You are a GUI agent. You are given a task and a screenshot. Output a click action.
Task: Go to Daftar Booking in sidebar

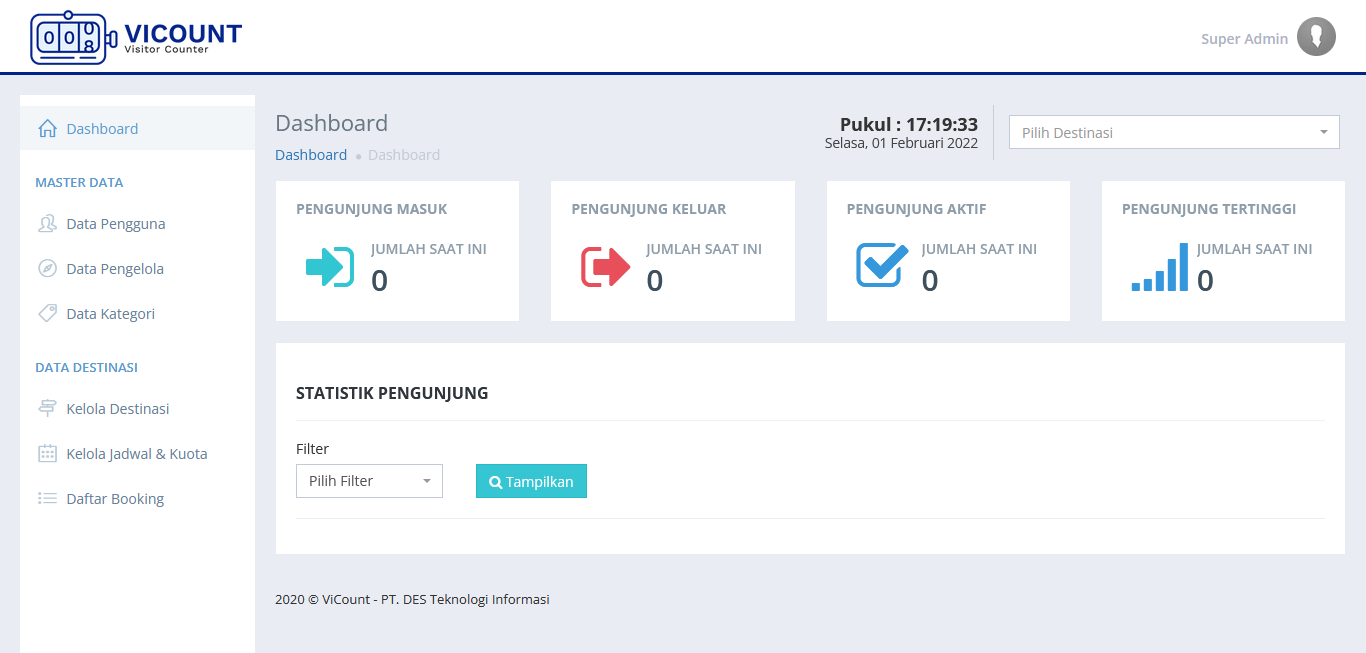[115, 499]
